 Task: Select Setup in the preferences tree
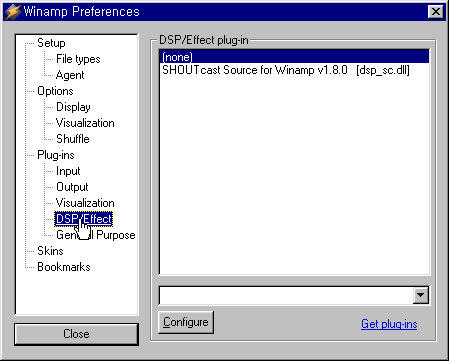click(x=51, y=43)
